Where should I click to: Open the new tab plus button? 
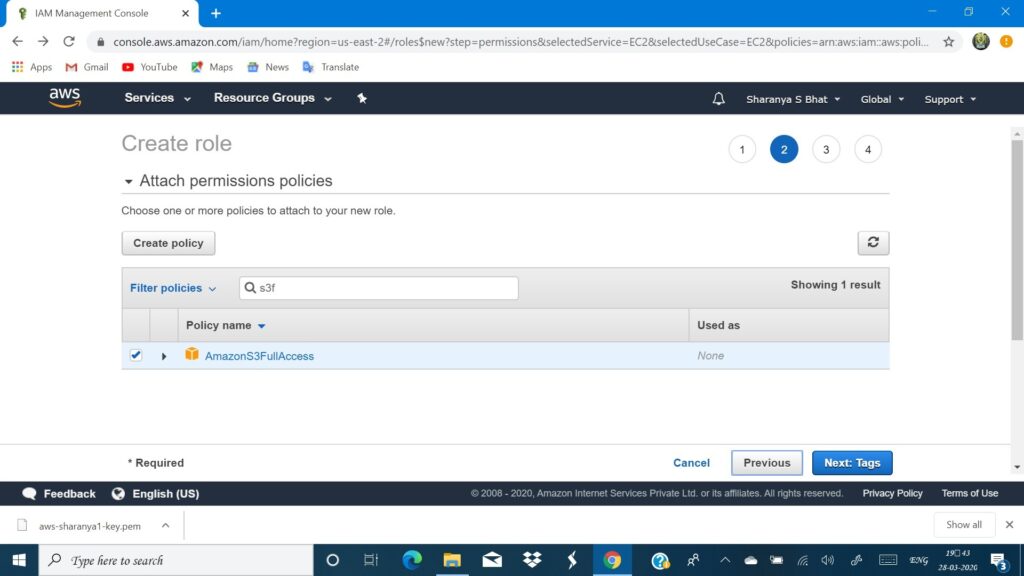216,13
